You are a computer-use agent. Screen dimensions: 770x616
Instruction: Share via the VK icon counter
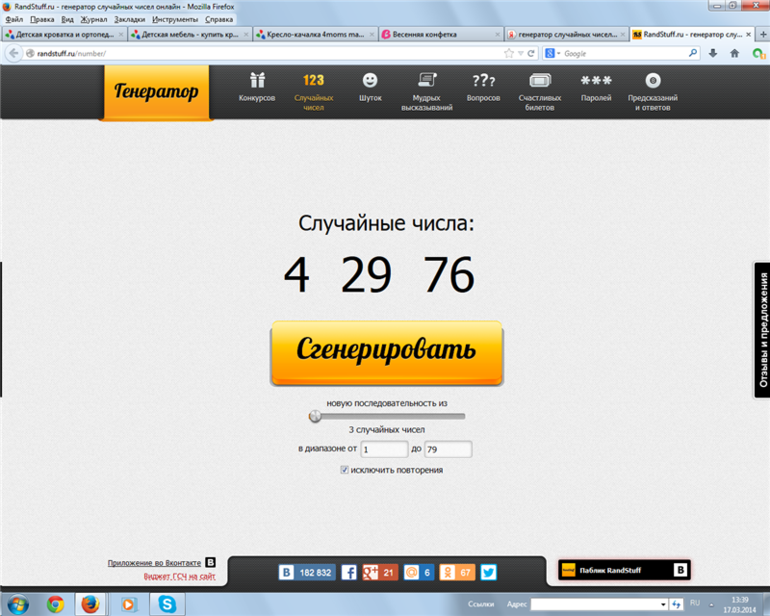pos(307,572)
